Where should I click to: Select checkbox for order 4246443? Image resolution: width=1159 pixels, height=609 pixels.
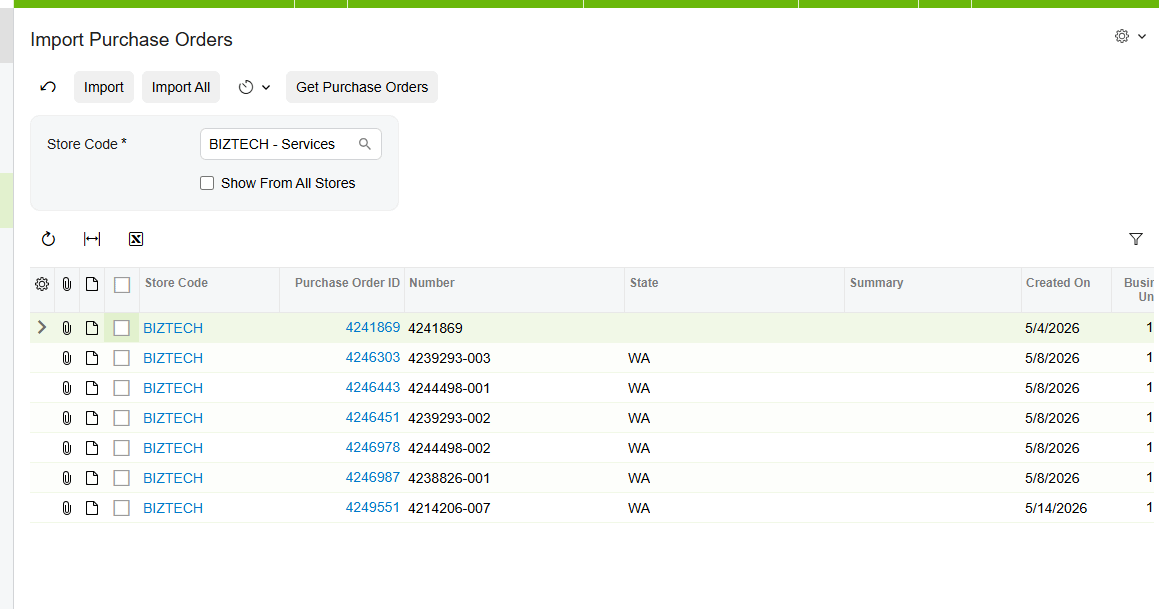[x=122, y=388]
